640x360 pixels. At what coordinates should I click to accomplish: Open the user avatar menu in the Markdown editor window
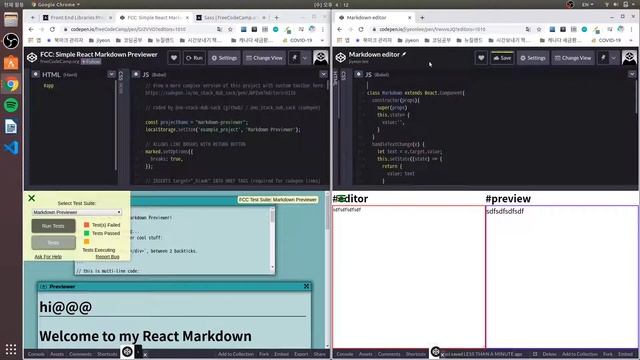click(629, 58)
